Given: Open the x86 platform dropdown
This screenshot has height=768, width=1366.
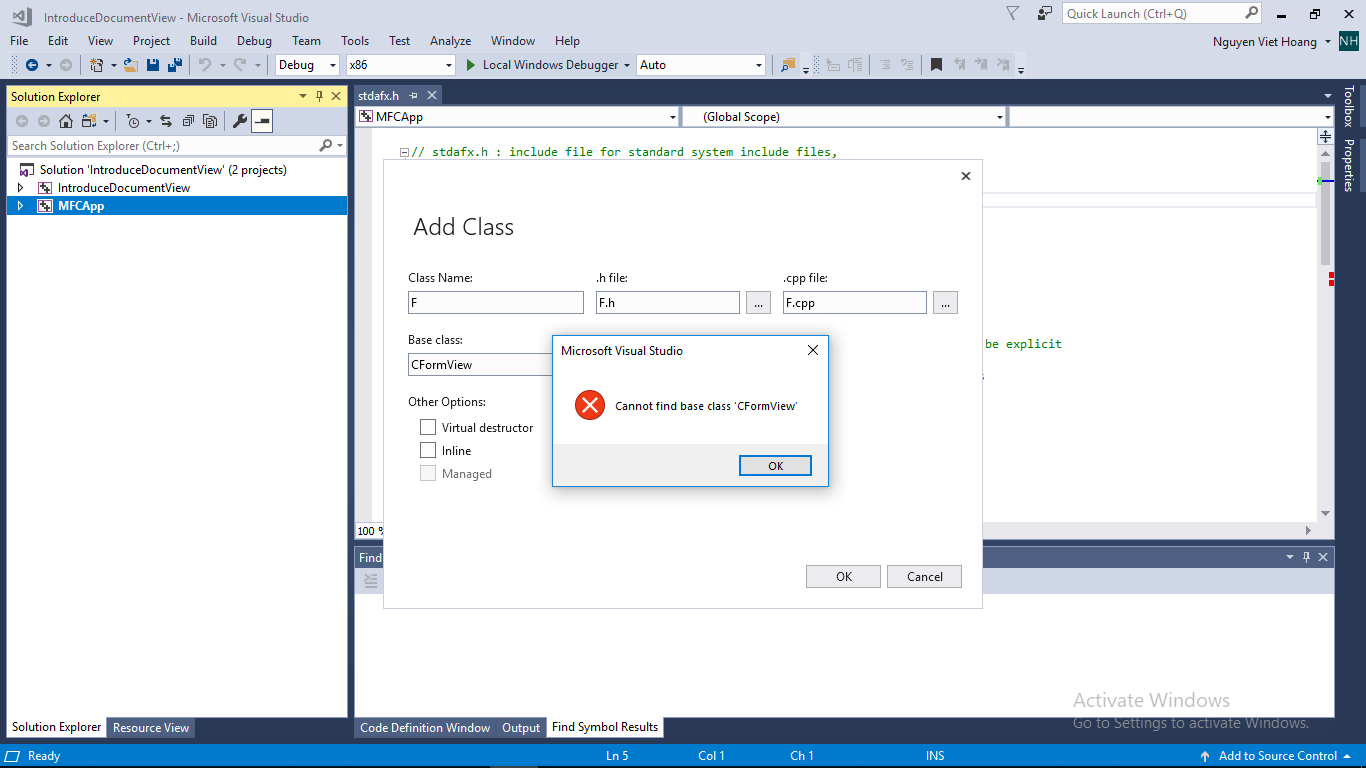Looking at the screenshot, I should click(x=400, y=65).
